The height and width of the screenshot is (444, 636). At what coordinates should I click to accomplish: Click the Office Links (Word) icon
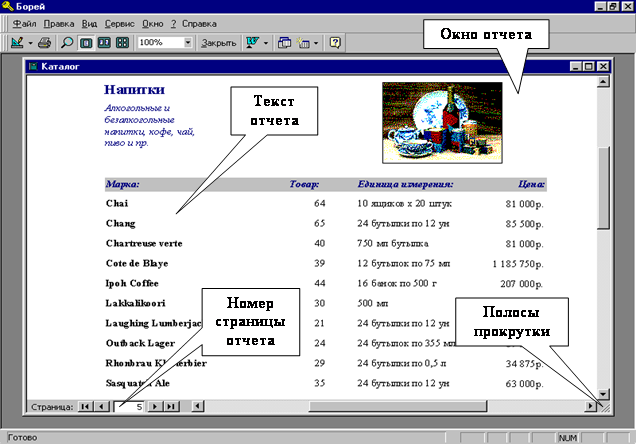[252, 43]
